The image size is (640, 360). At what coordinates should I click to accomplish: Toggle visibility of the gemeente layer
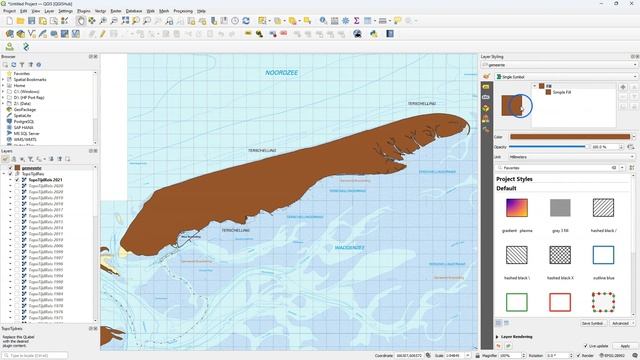click(x=10, y=168)
